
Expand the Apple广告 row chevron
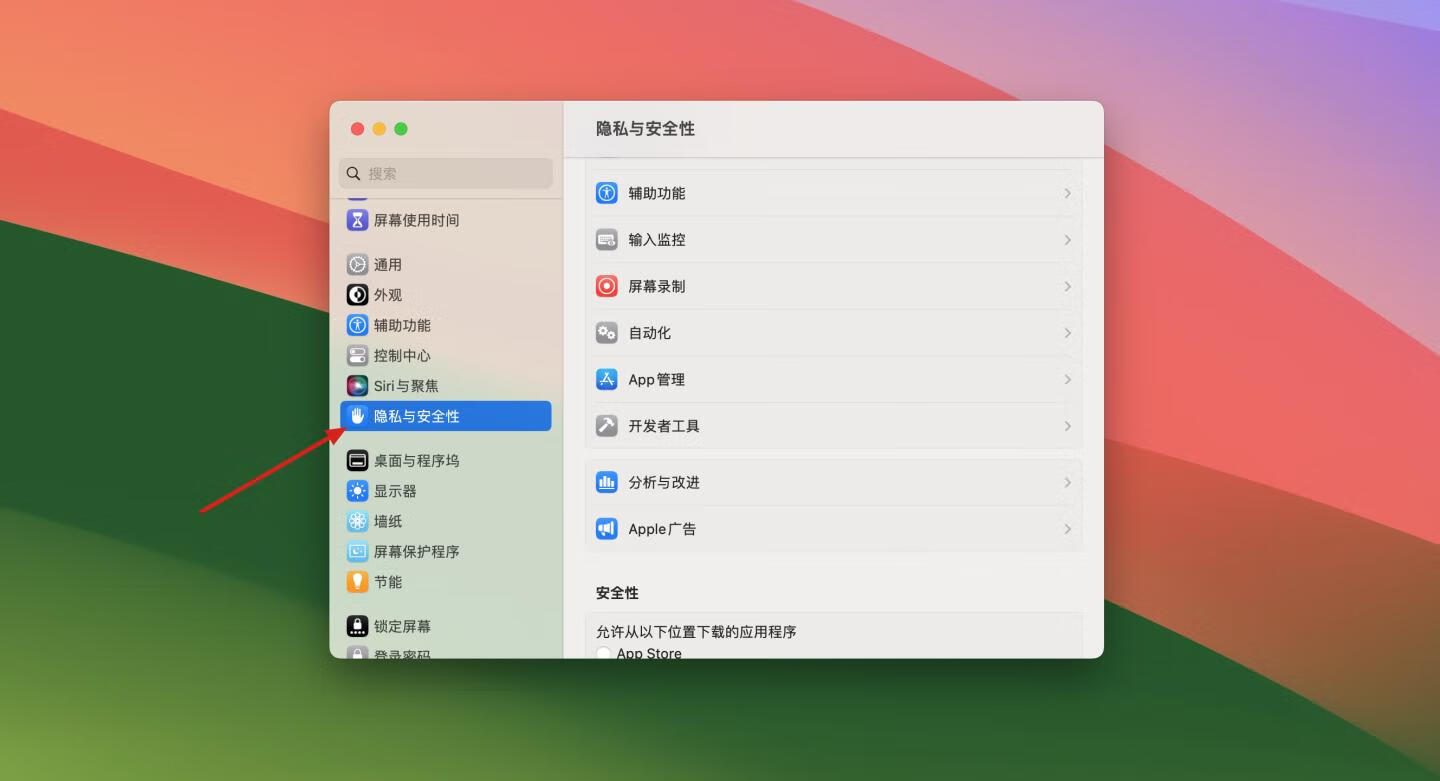(x=1067, y=529)
